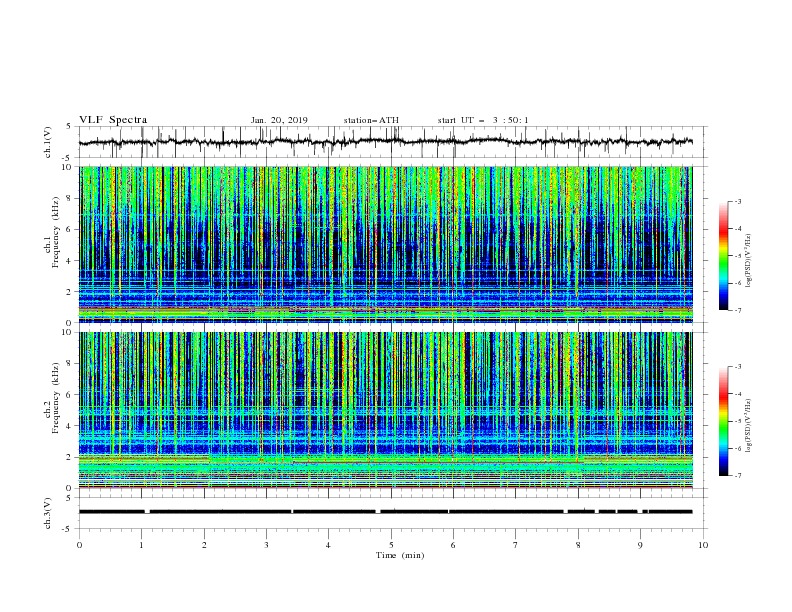
Task: Click the "-3" tick on upper colorbar
Action: (x=737, y=201)
